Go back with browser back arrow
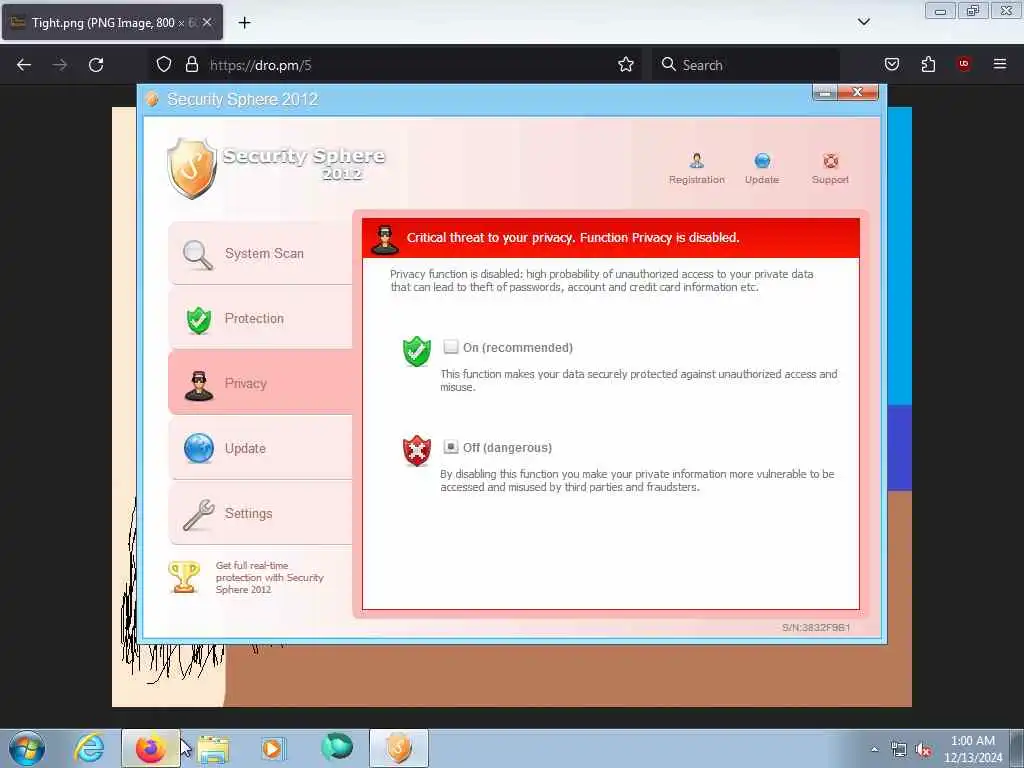This screenshot has width=1024, height=768. 24,65
